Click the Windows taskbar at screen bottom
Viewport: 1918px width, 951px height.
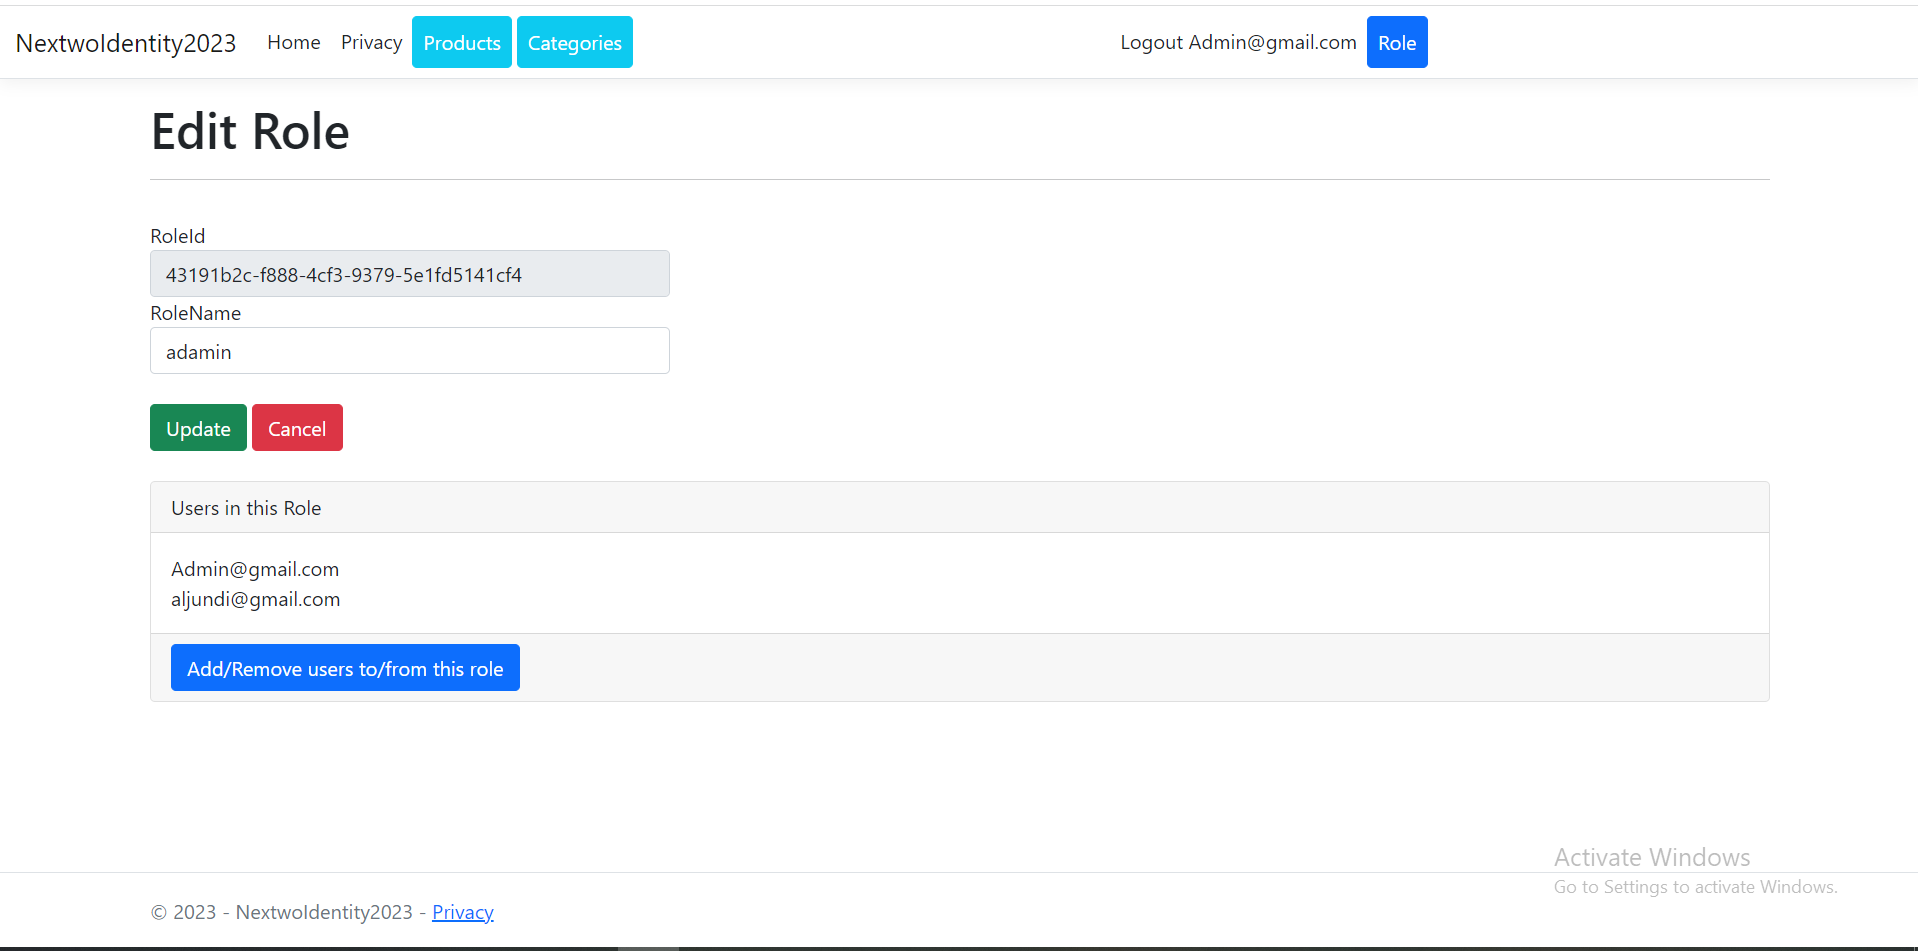[959, 945]
